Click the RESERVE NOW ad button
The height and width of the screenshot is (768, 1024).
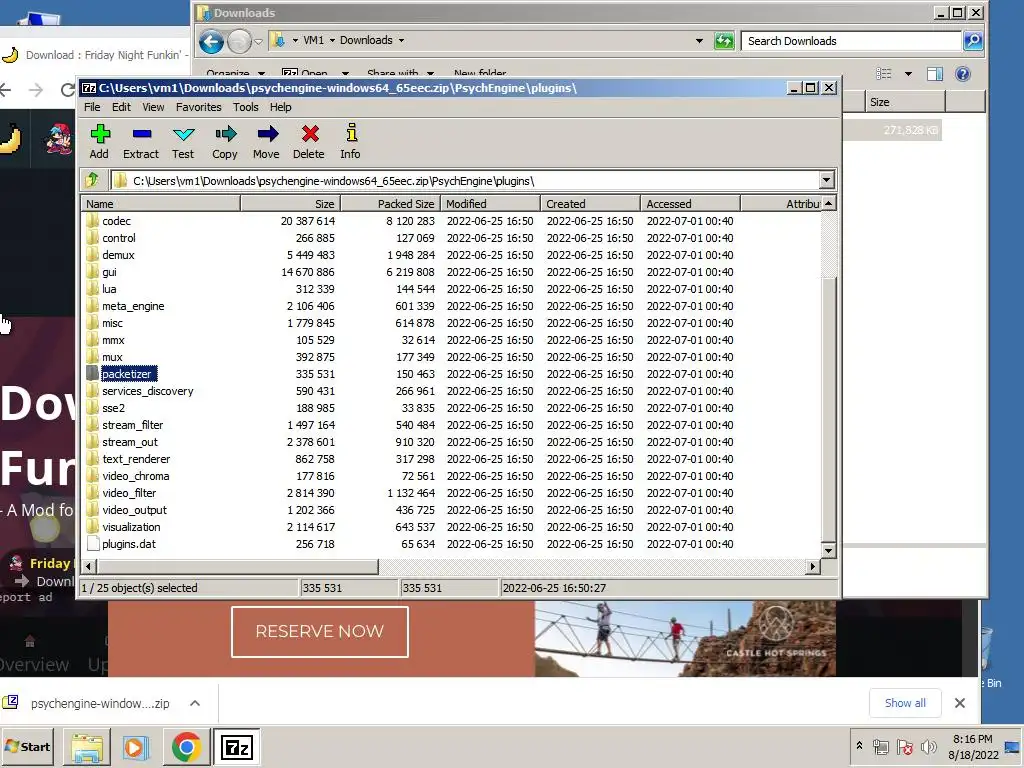point(319,632)
